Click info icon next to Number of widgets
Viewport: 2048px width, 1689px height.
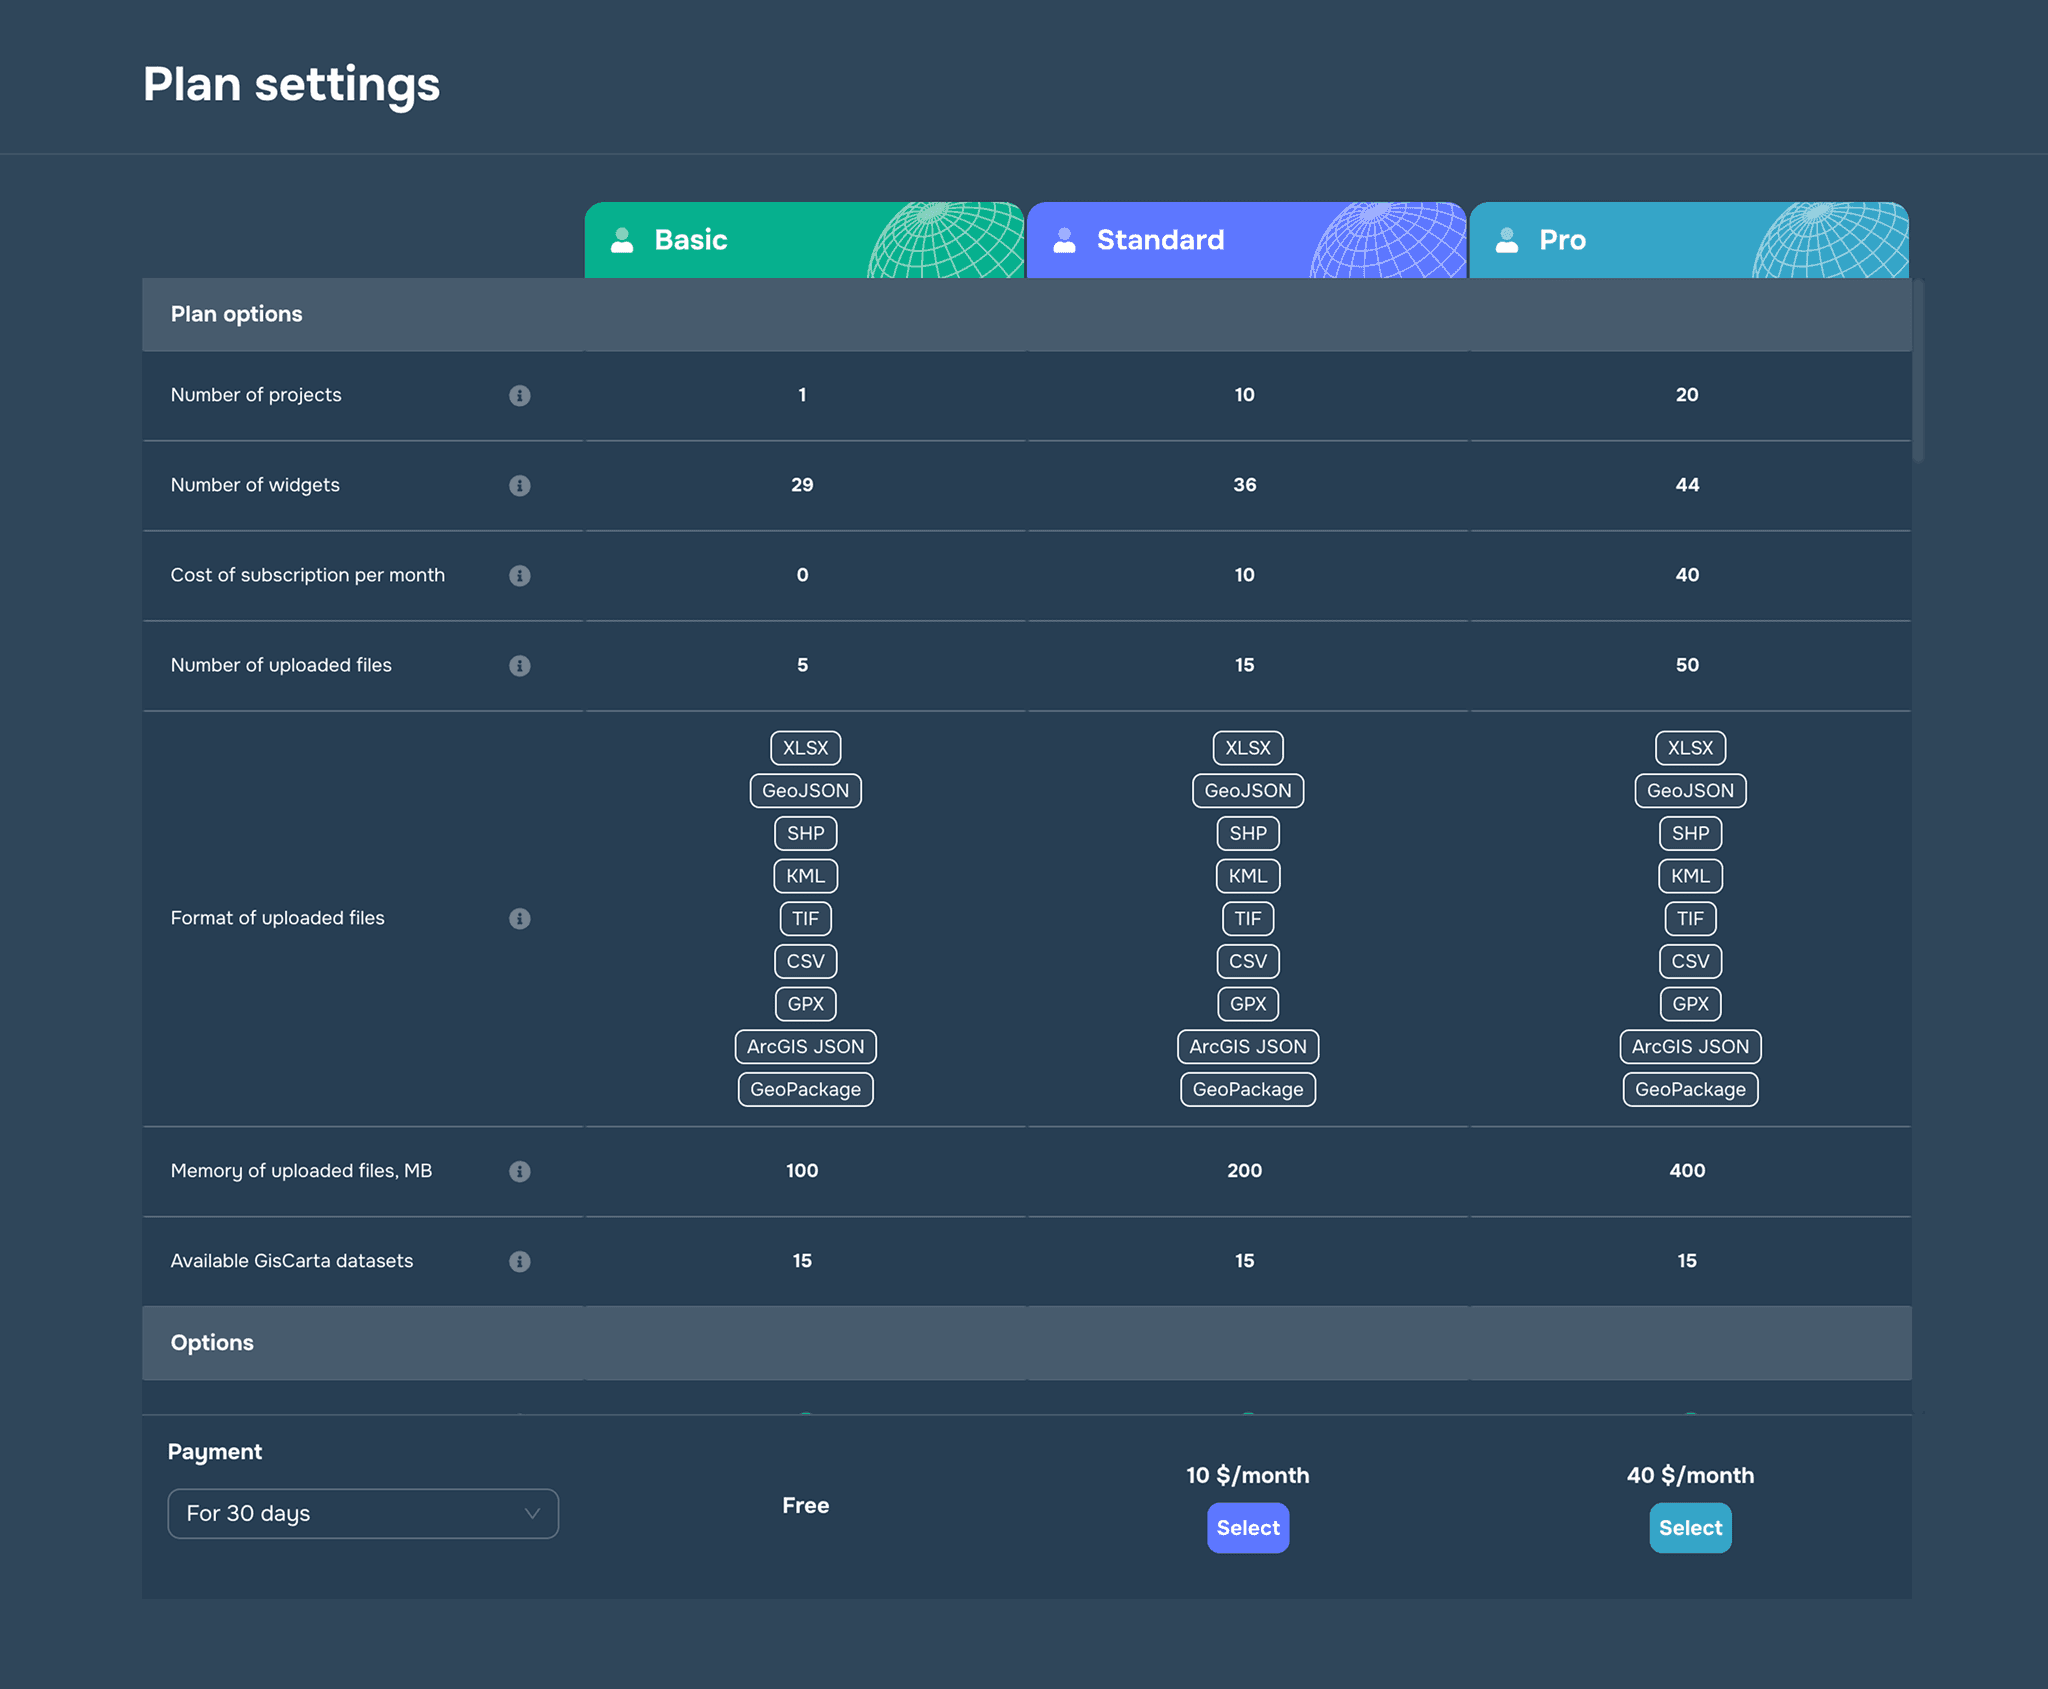519,485
